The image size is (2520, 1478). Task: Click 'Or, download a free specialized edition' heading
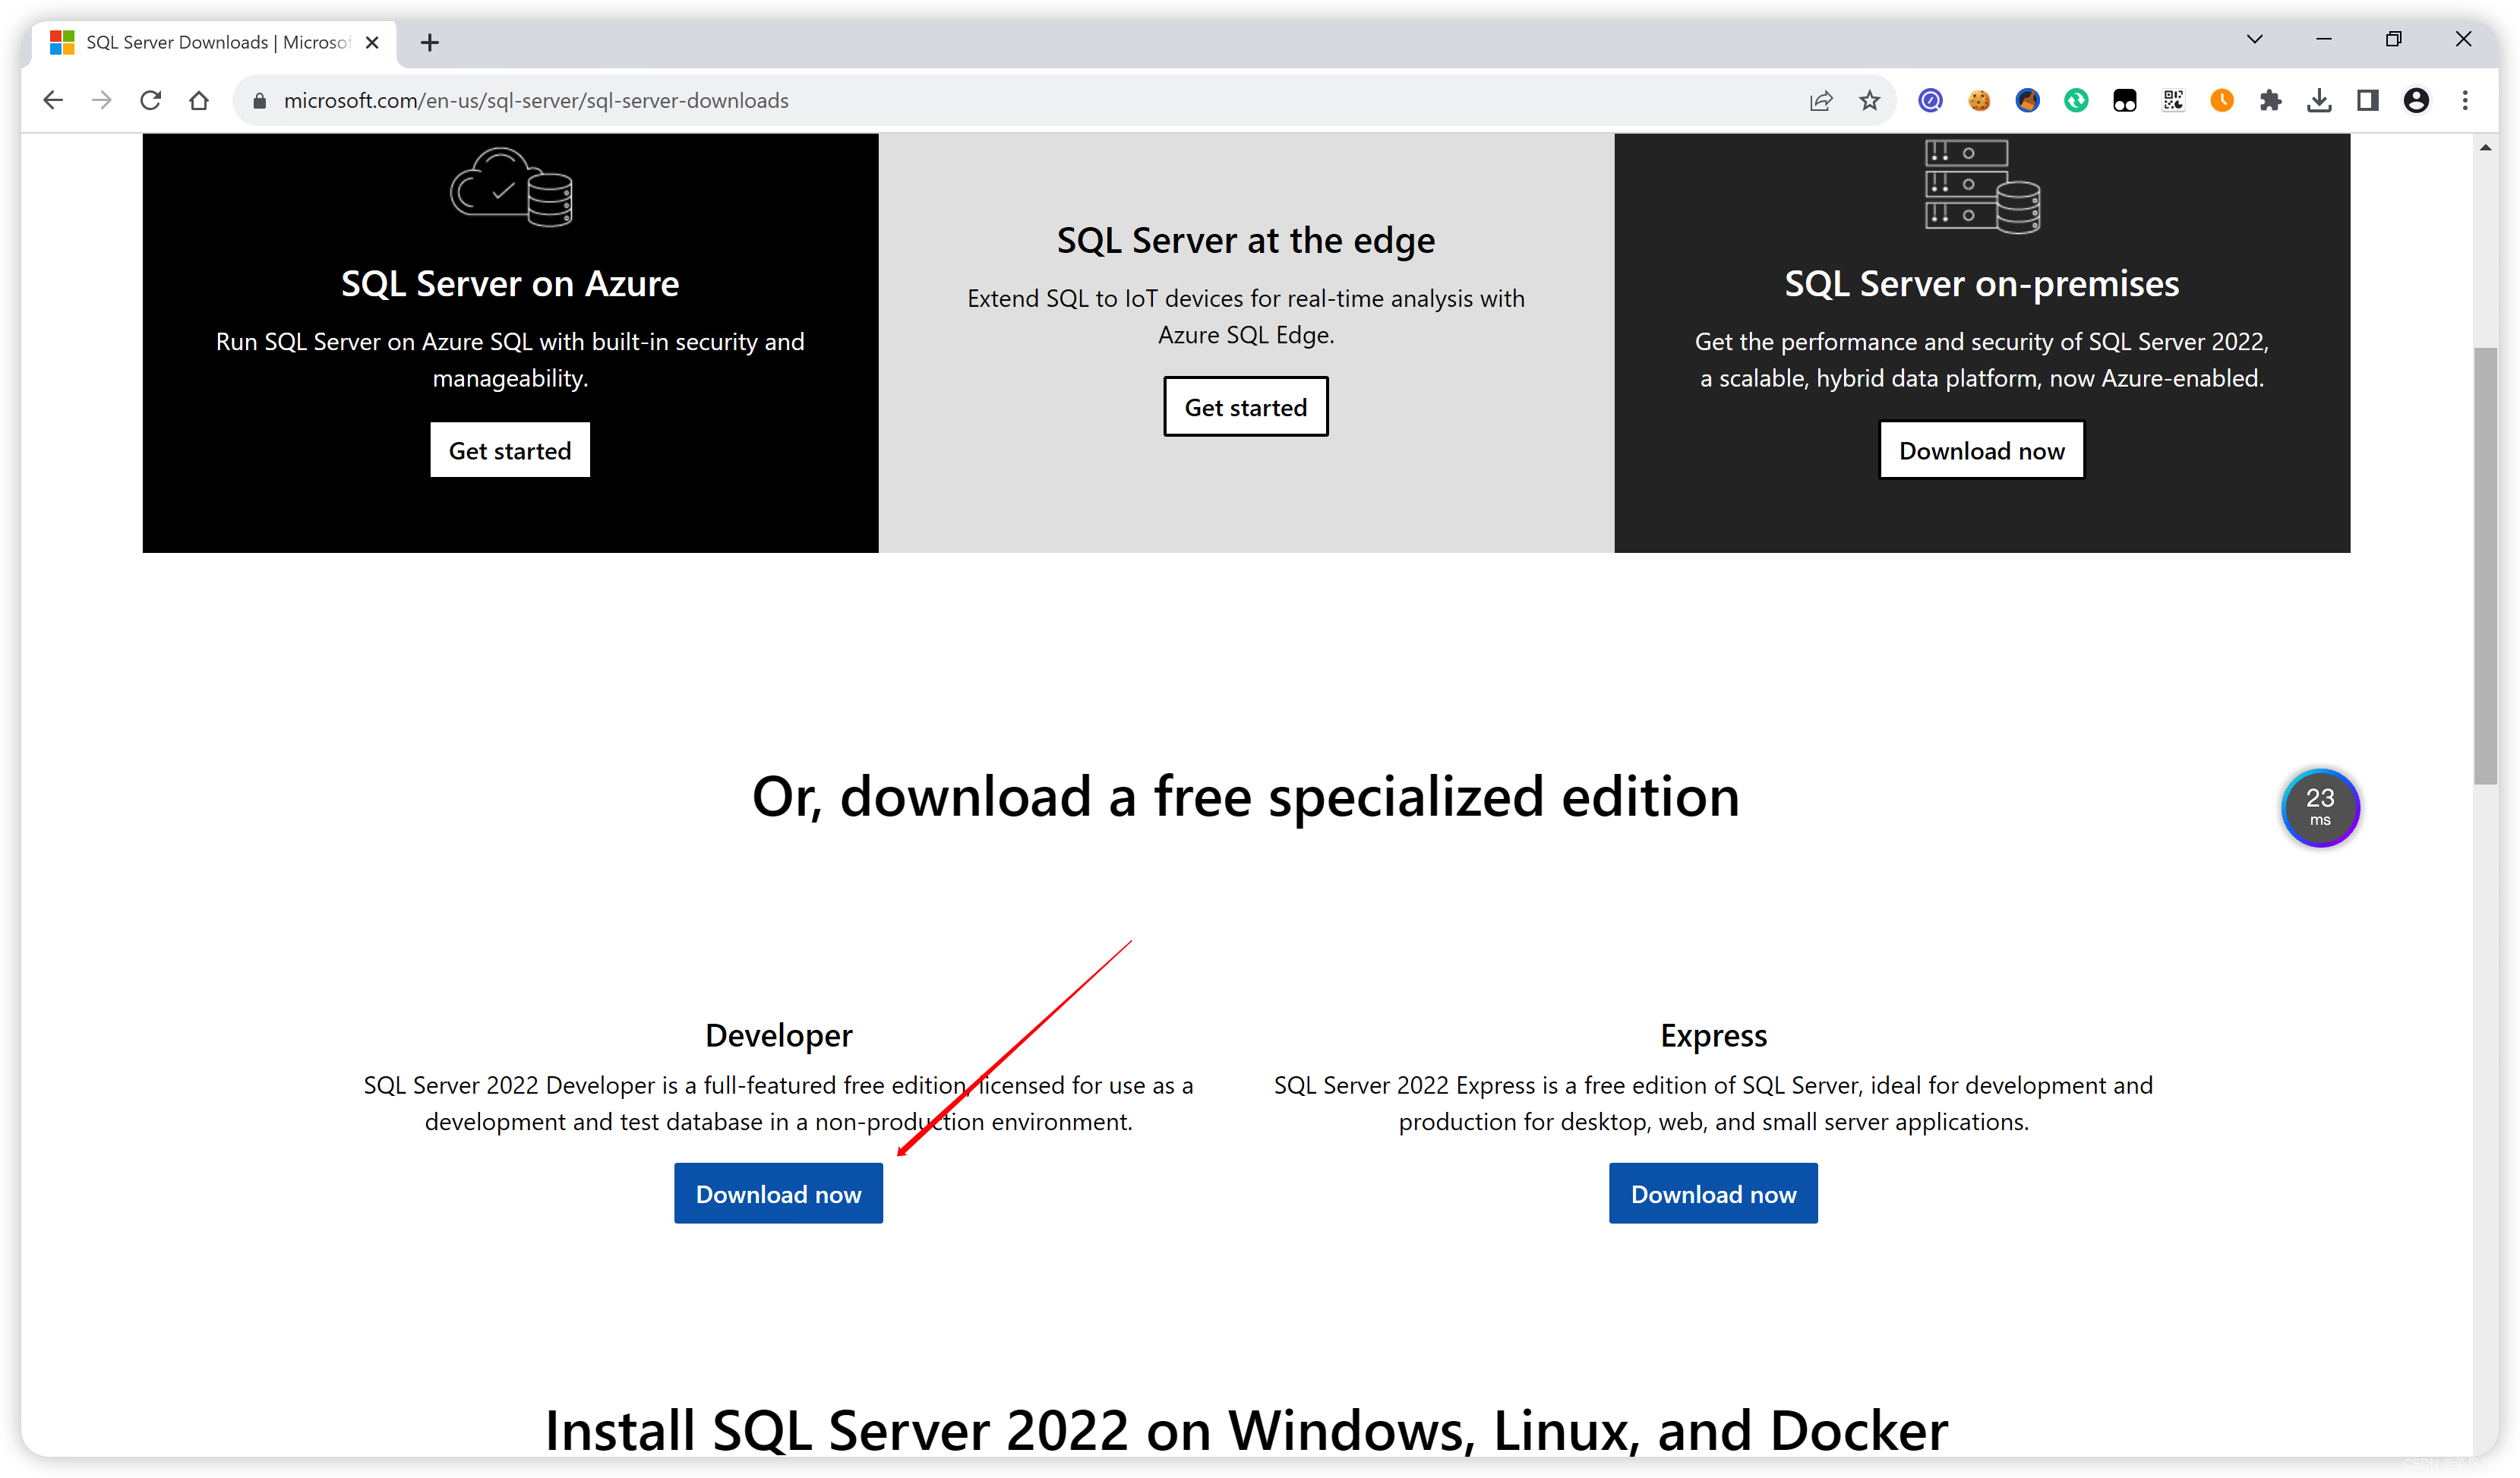[x=1246, y=797]
